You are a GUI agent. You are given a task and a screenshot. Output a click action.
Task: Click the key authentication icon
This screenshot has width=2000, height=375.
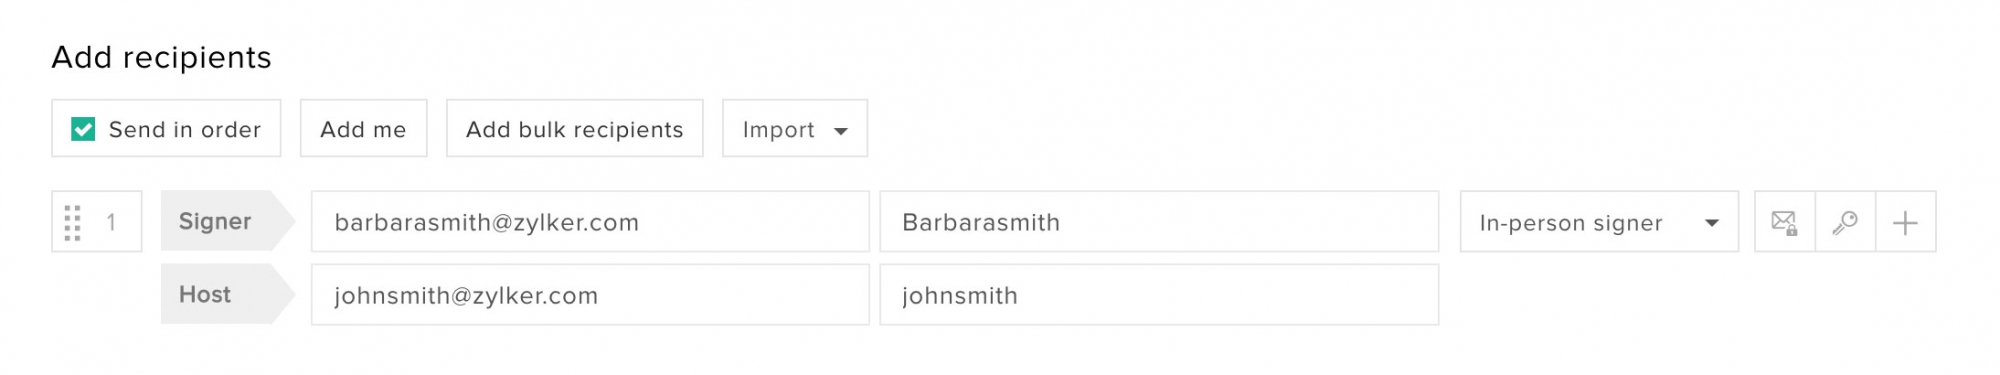click(1845, 222)
